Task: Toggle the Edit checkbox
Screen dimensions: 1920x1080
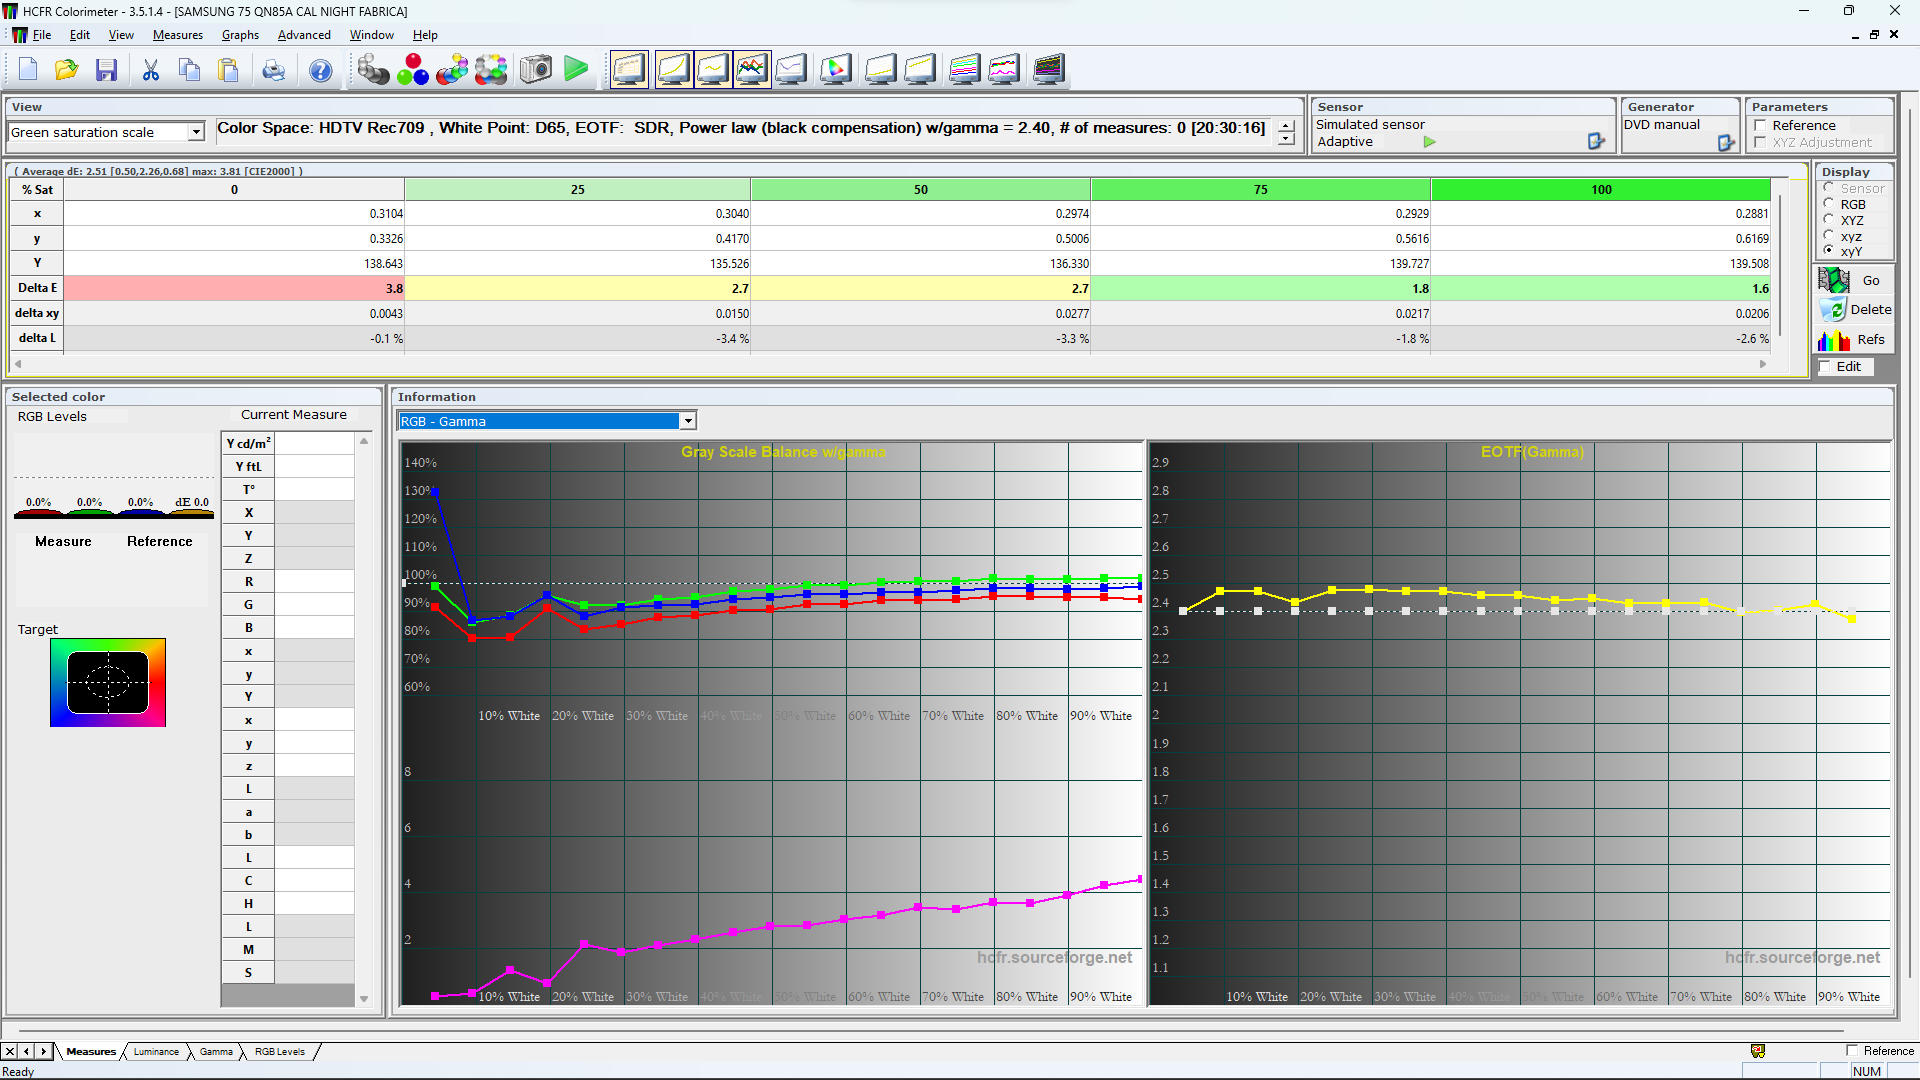Action: pyautogui.click(x=1825, y=367)
